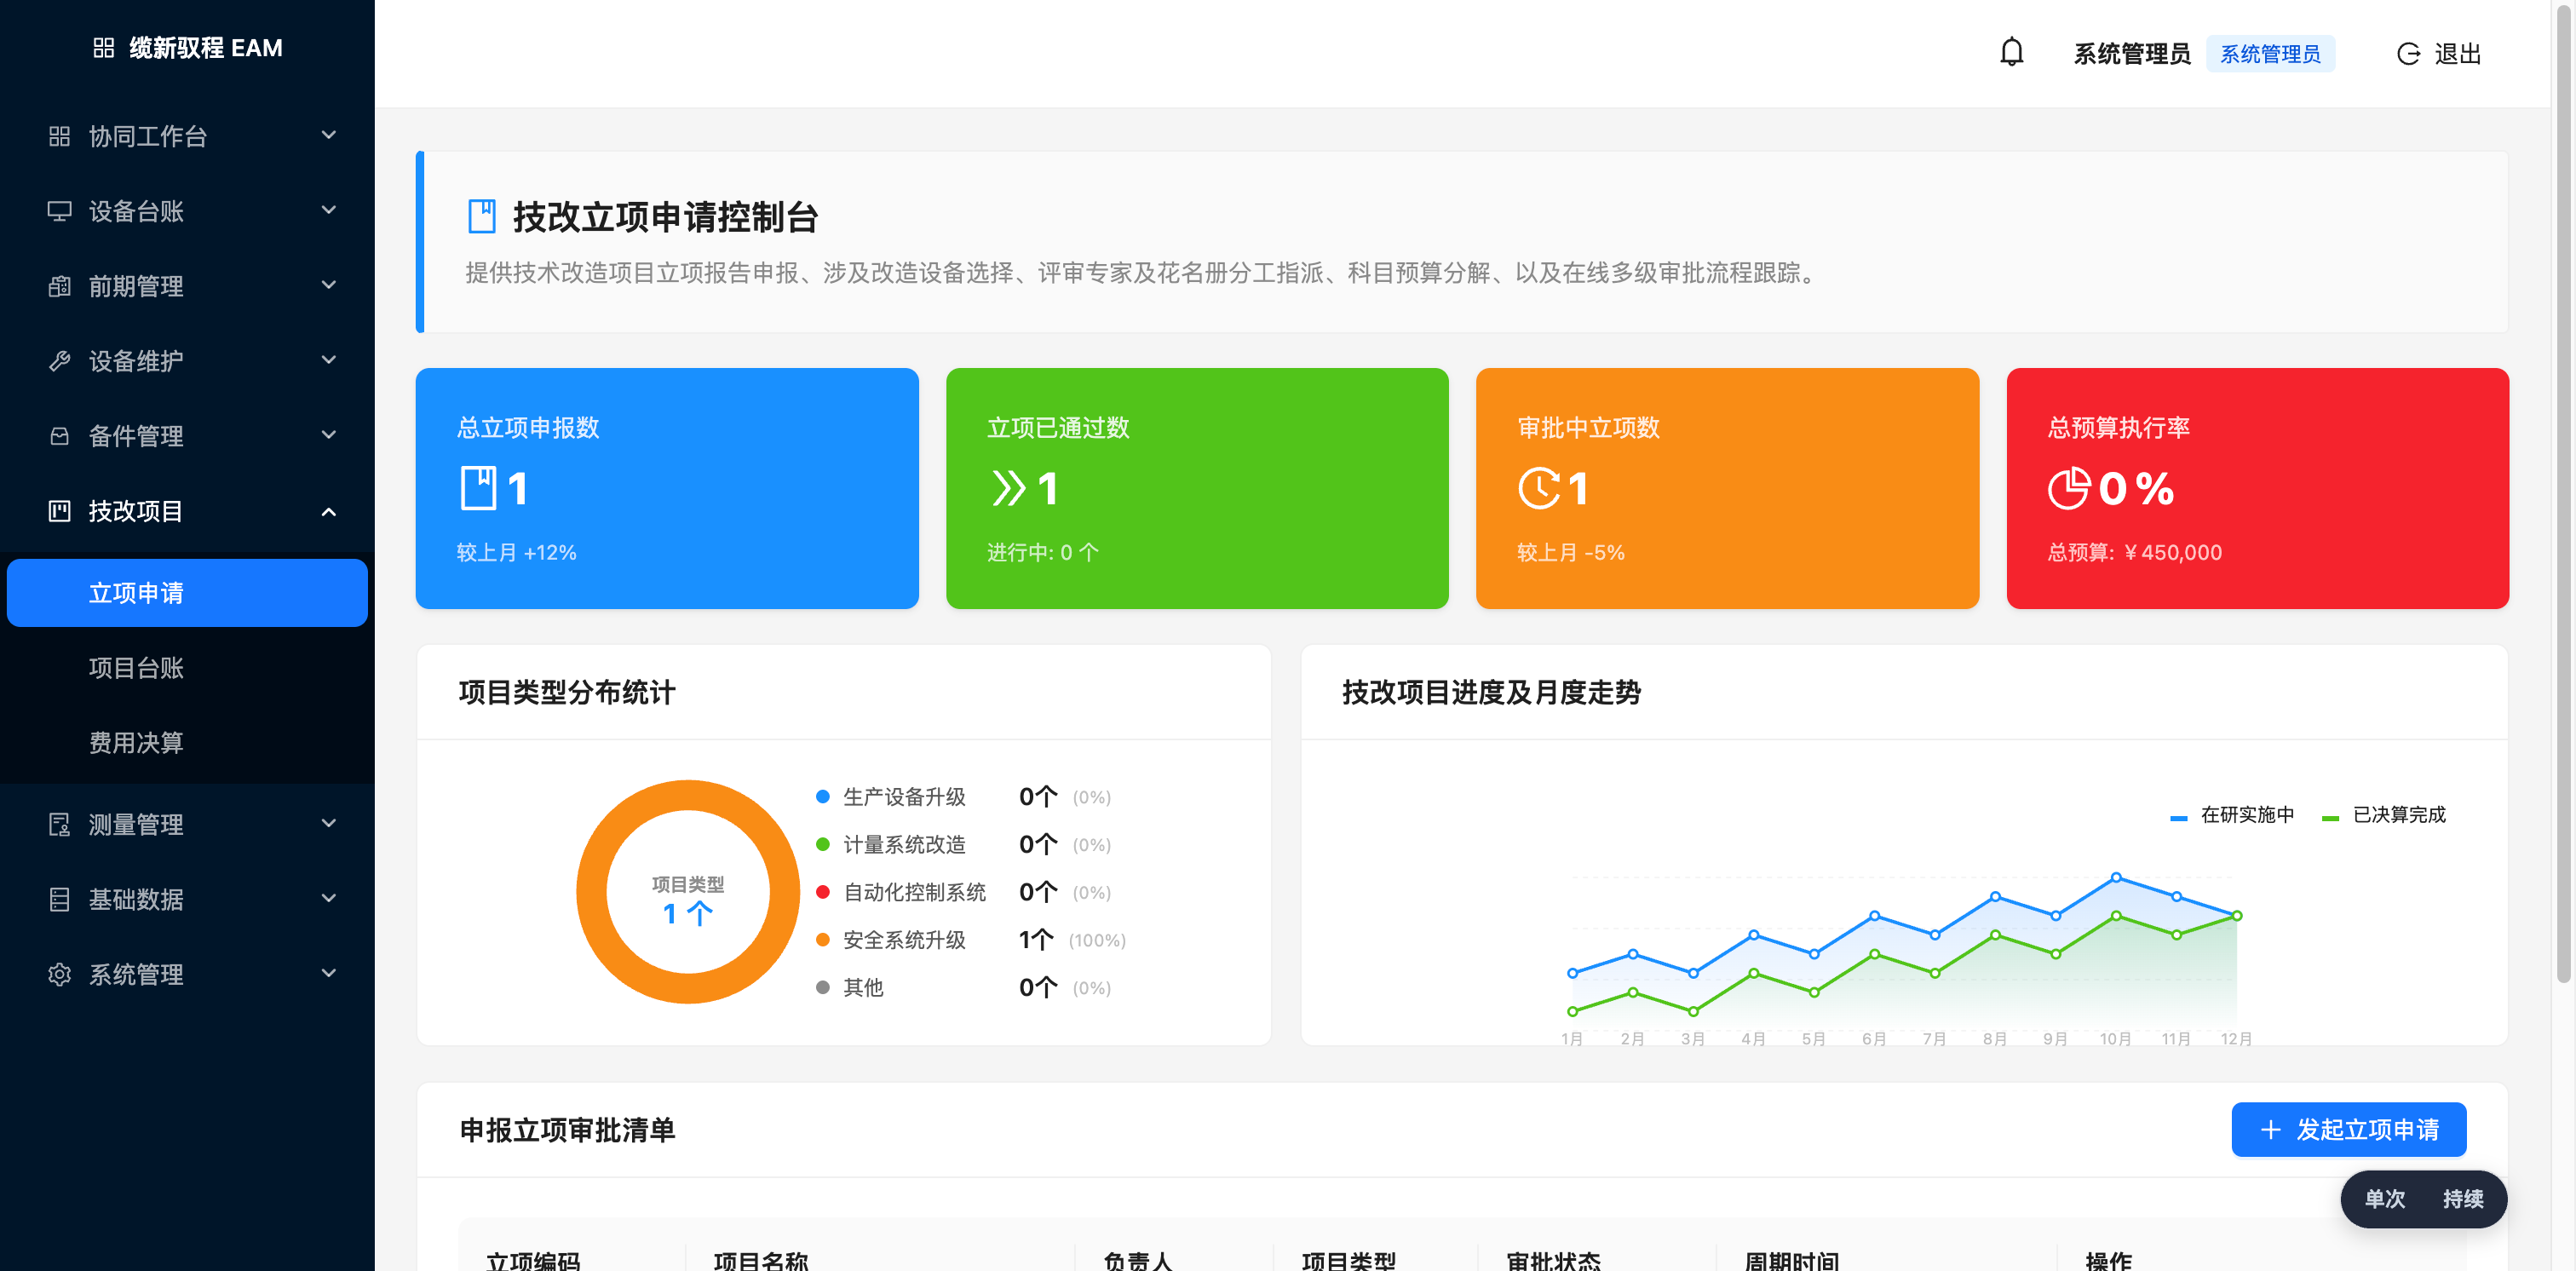
Task: Click the clock icon in 审批中立项数 card
Action: [x=1538, y=488]
